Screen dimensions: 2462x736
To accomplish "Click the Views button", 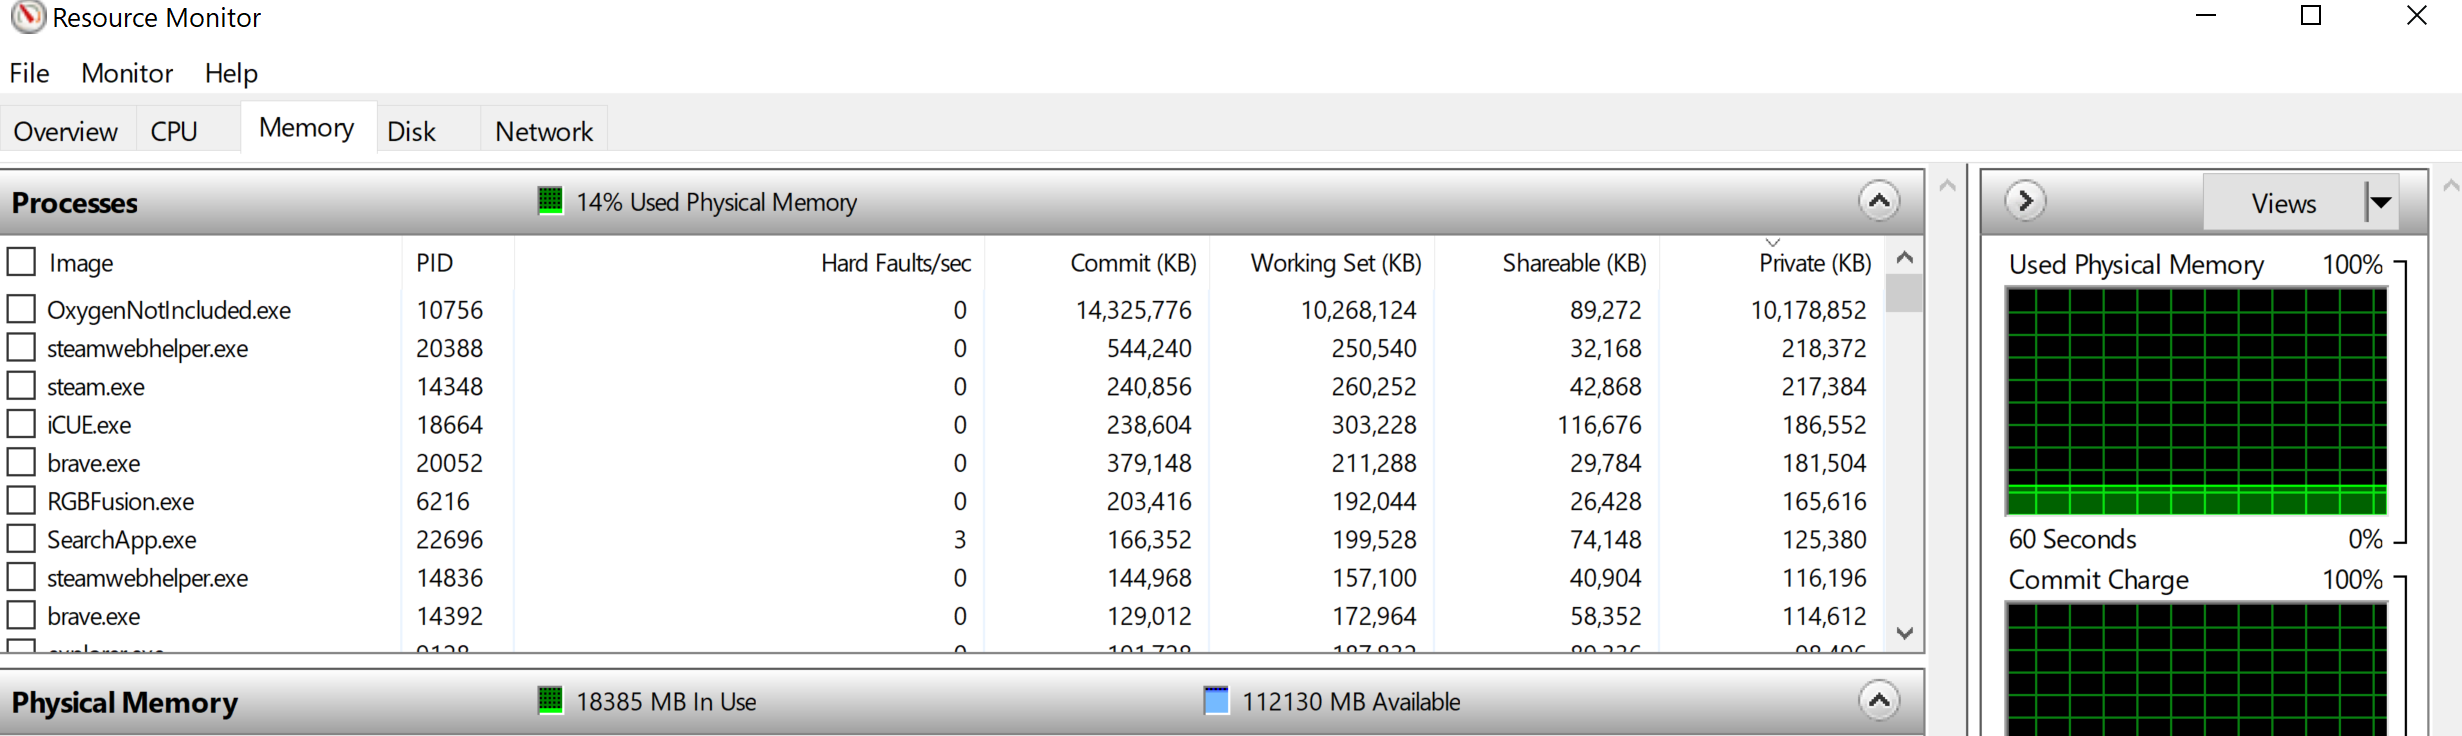I will point(2283,203).
